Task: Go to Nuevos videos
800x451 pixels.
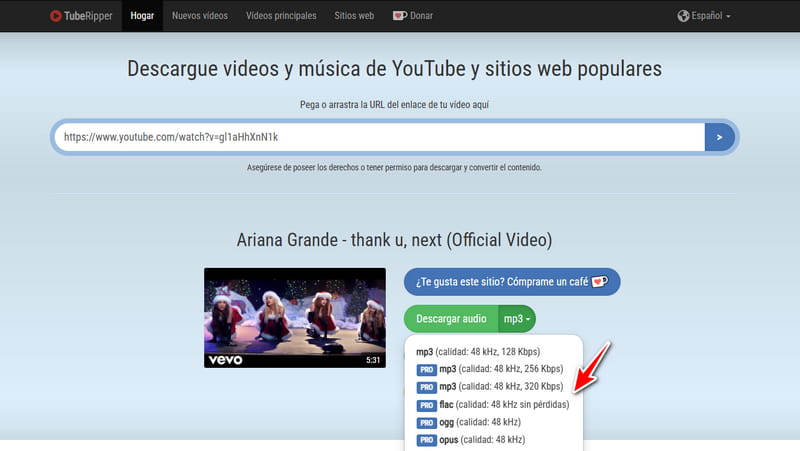Action: (200, 16)
